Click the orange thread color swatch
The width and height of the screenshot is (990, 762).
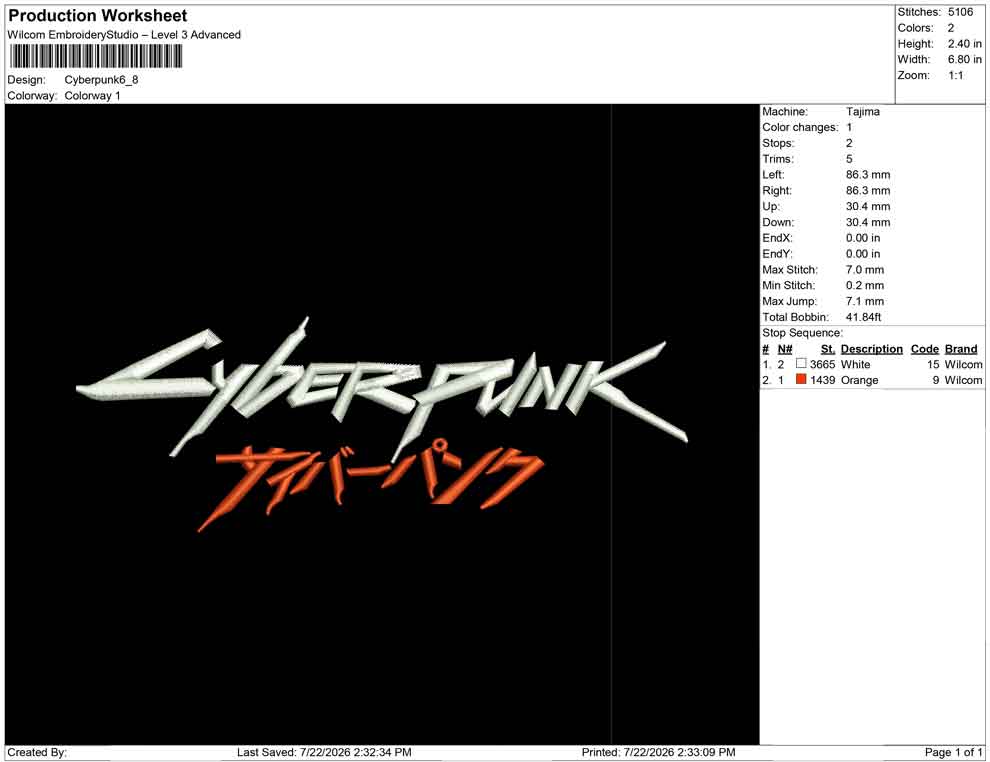(x=801, y=379)
